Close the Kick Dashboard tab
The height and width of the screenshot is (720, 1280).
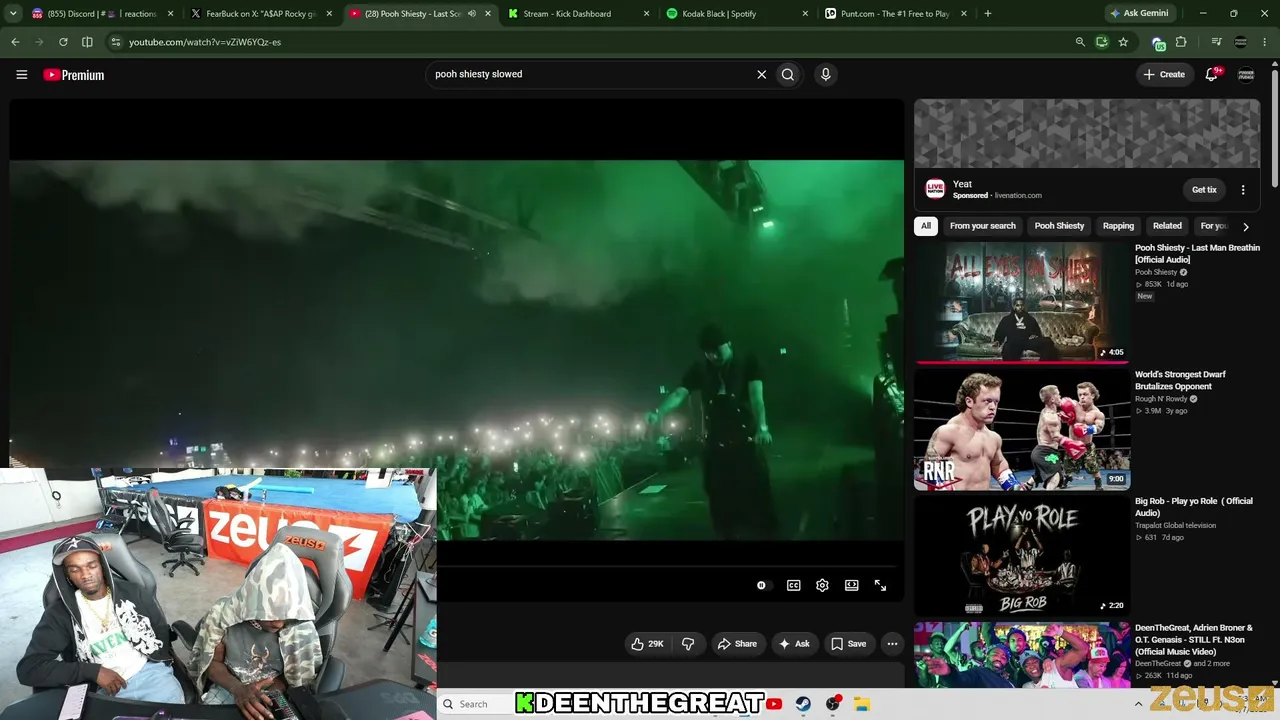646,14
